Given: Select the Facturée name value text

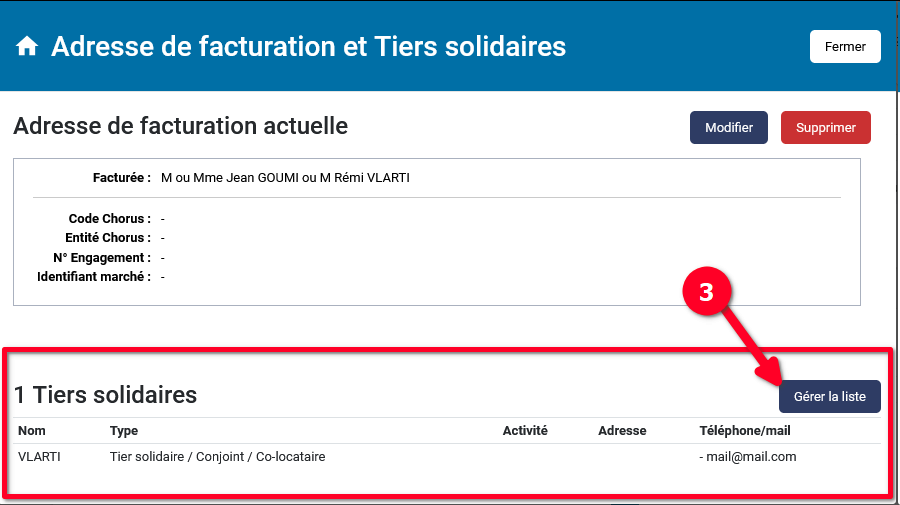Looking at the screenshot, I should (285, 178).
